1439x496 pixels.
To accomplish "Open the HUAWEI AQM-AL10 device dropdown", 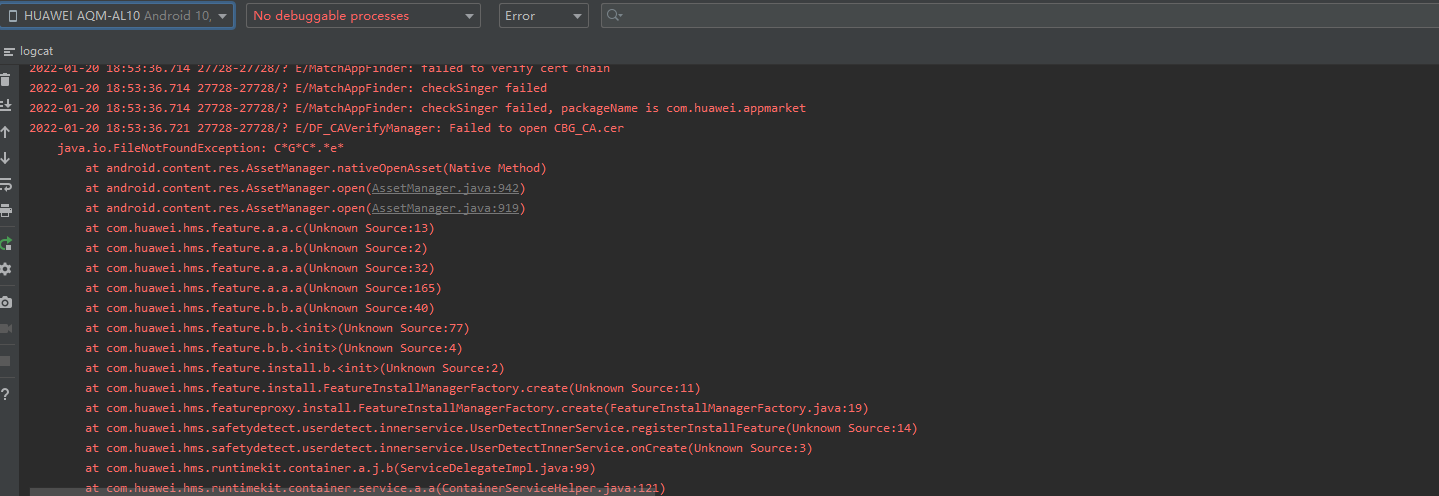I will [x=117, y=16].
